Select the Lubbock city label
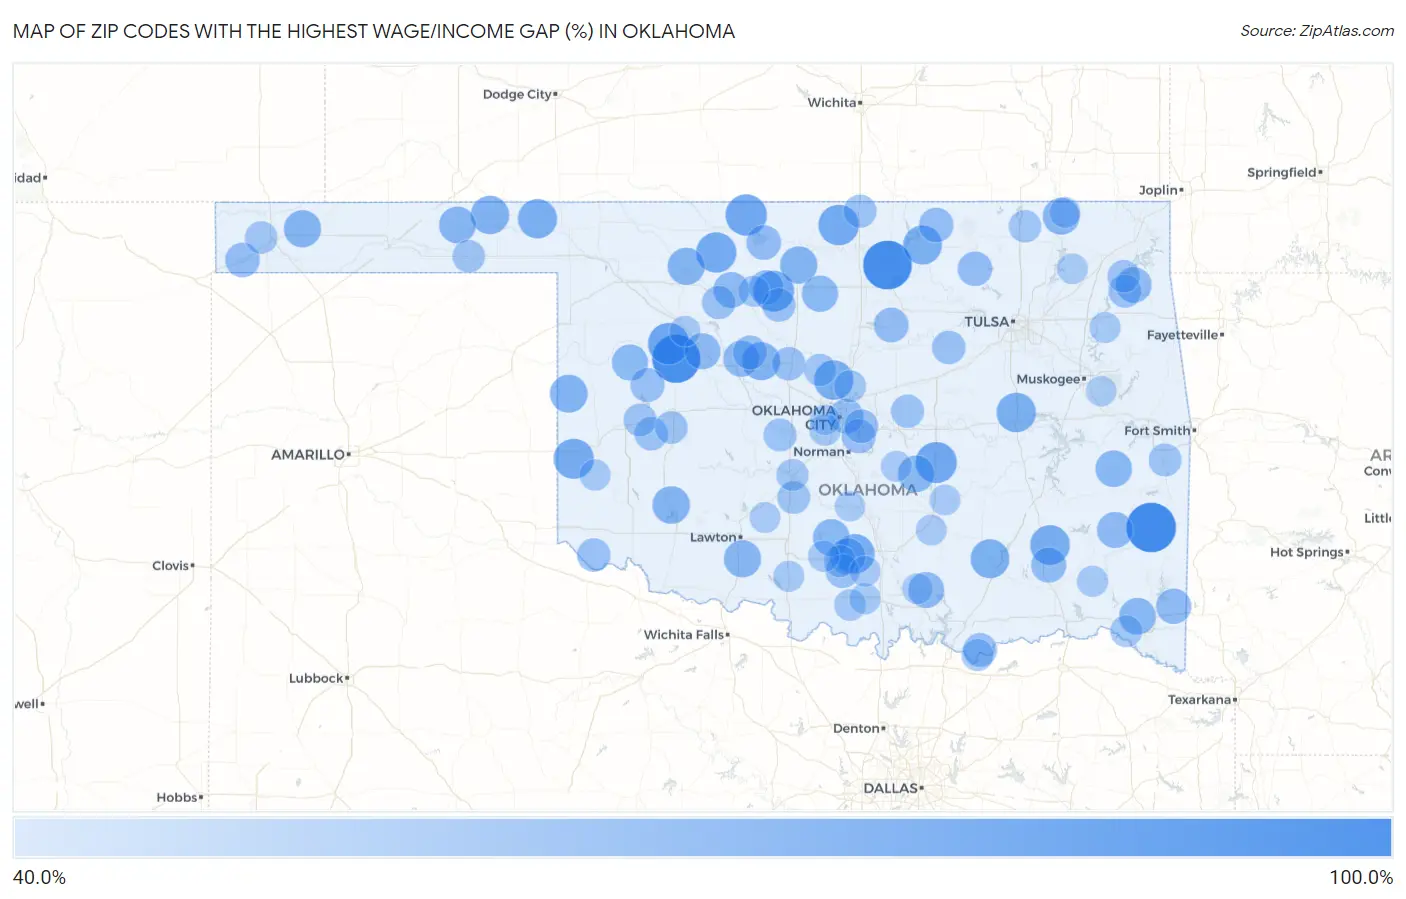Screen dimensions: 1406x899 point(316,678)
